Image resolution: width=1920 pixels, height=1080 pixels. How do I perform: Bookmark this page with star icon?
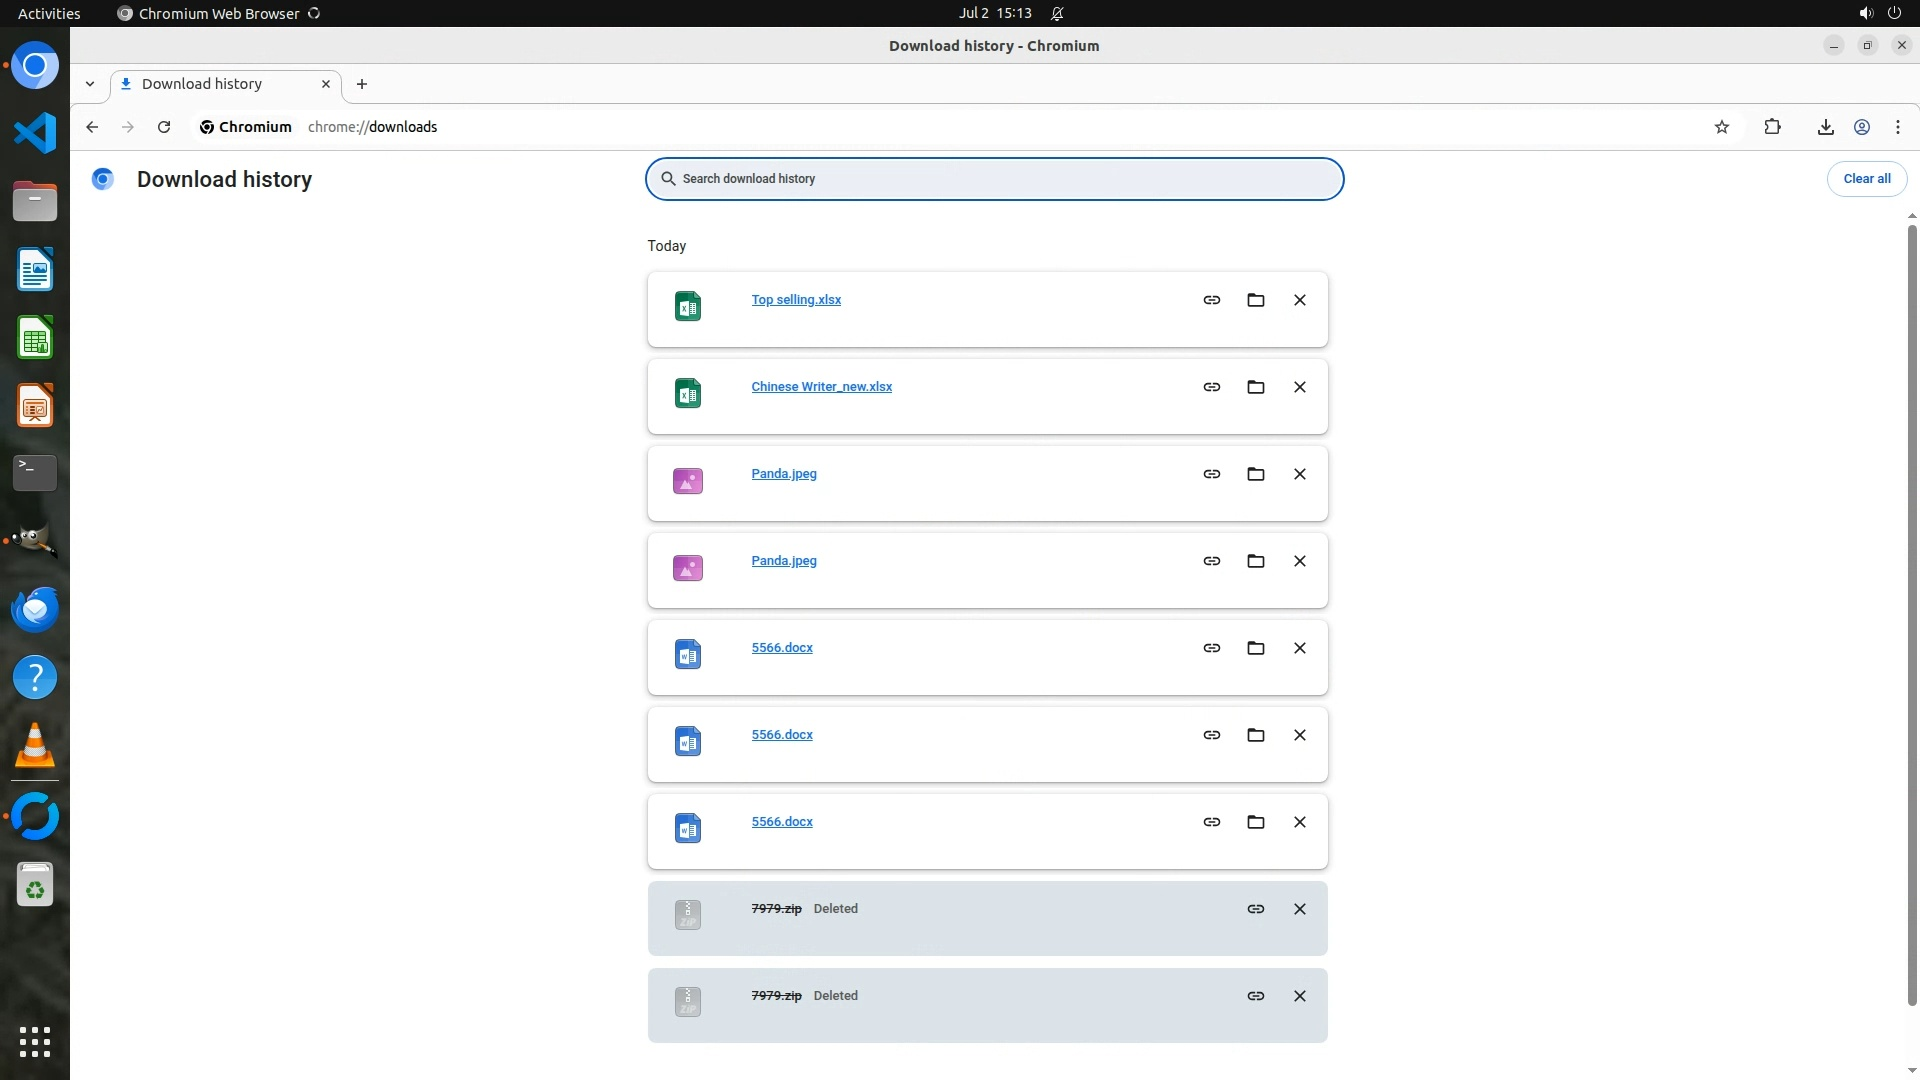click(1721, 127)
